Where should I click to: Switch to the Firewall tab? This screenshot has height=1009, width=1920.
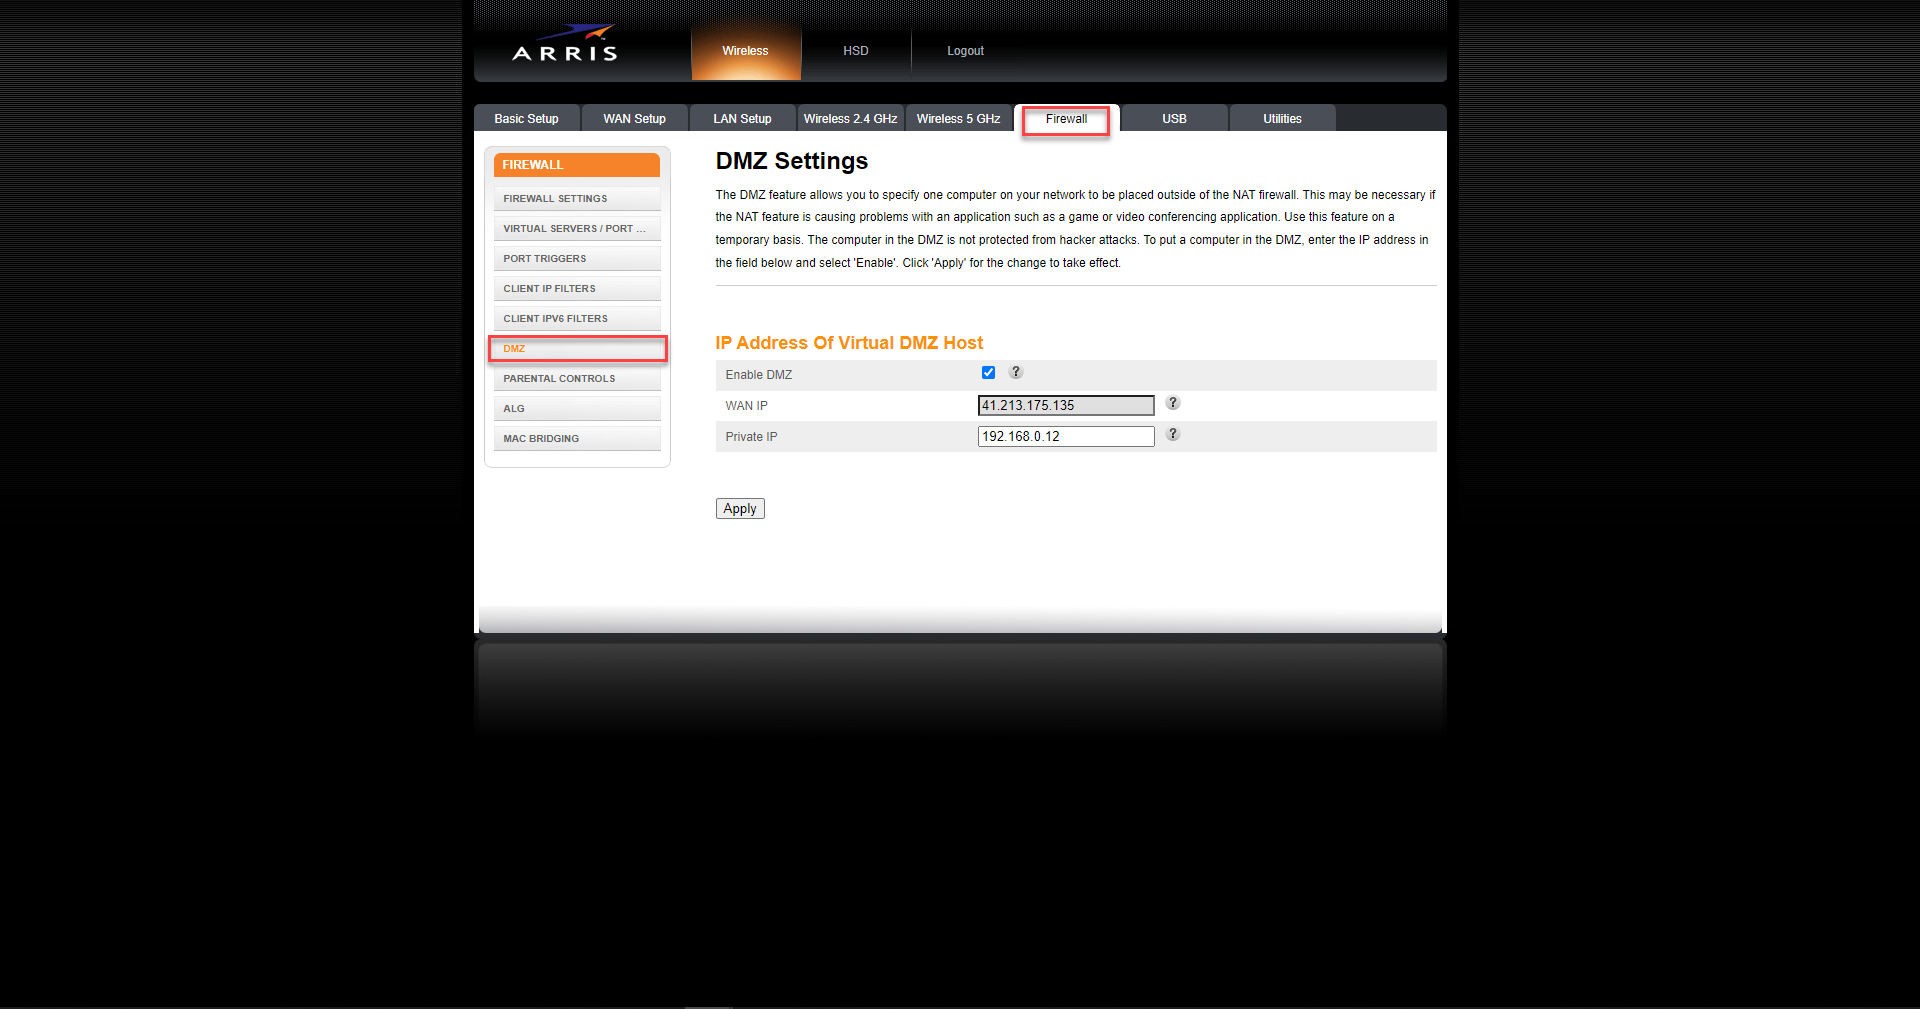[1065, 118]
